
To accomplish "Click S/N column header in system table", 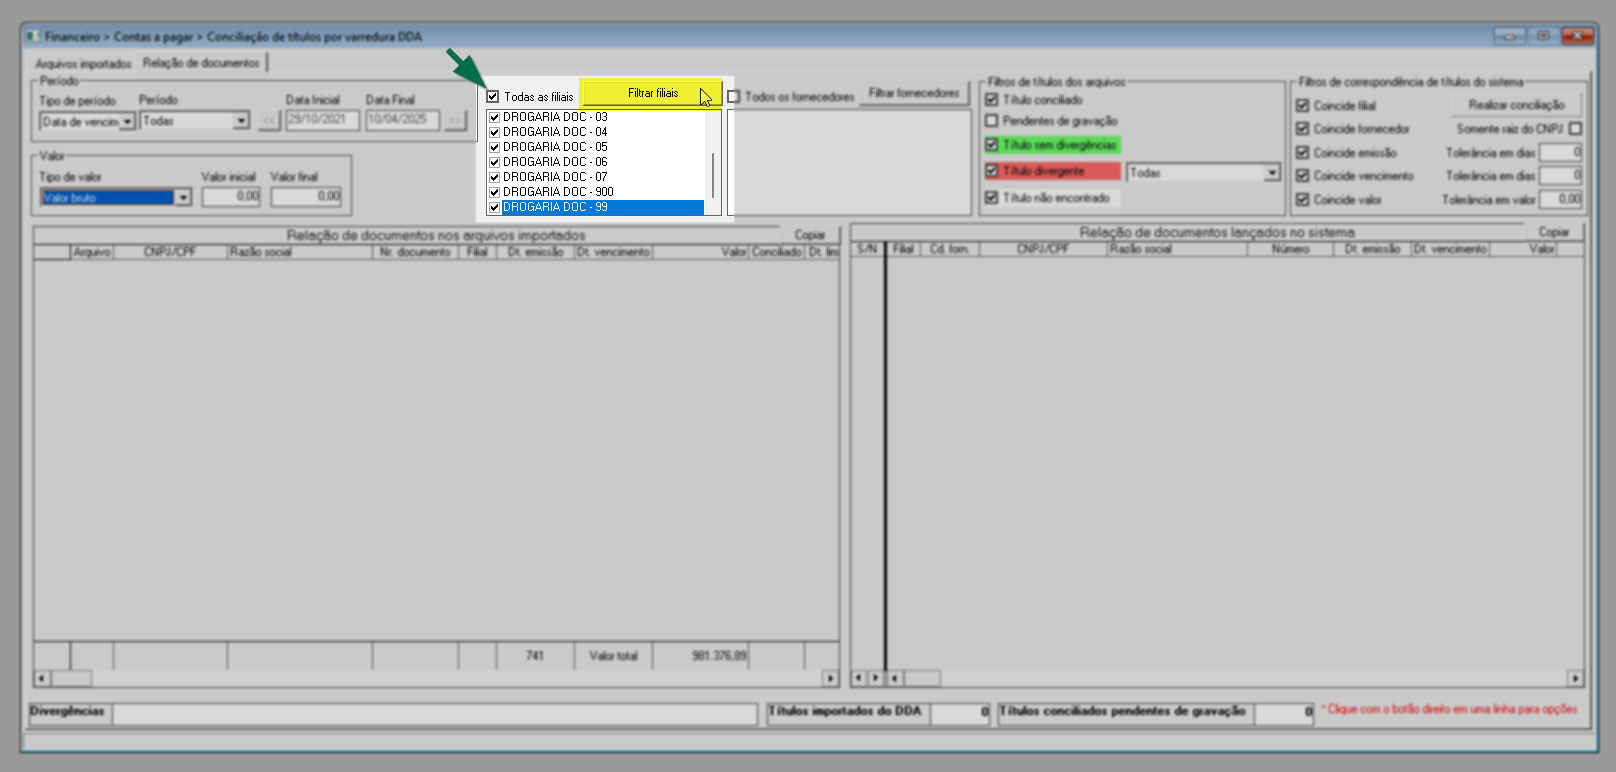I will coord(867,249).
